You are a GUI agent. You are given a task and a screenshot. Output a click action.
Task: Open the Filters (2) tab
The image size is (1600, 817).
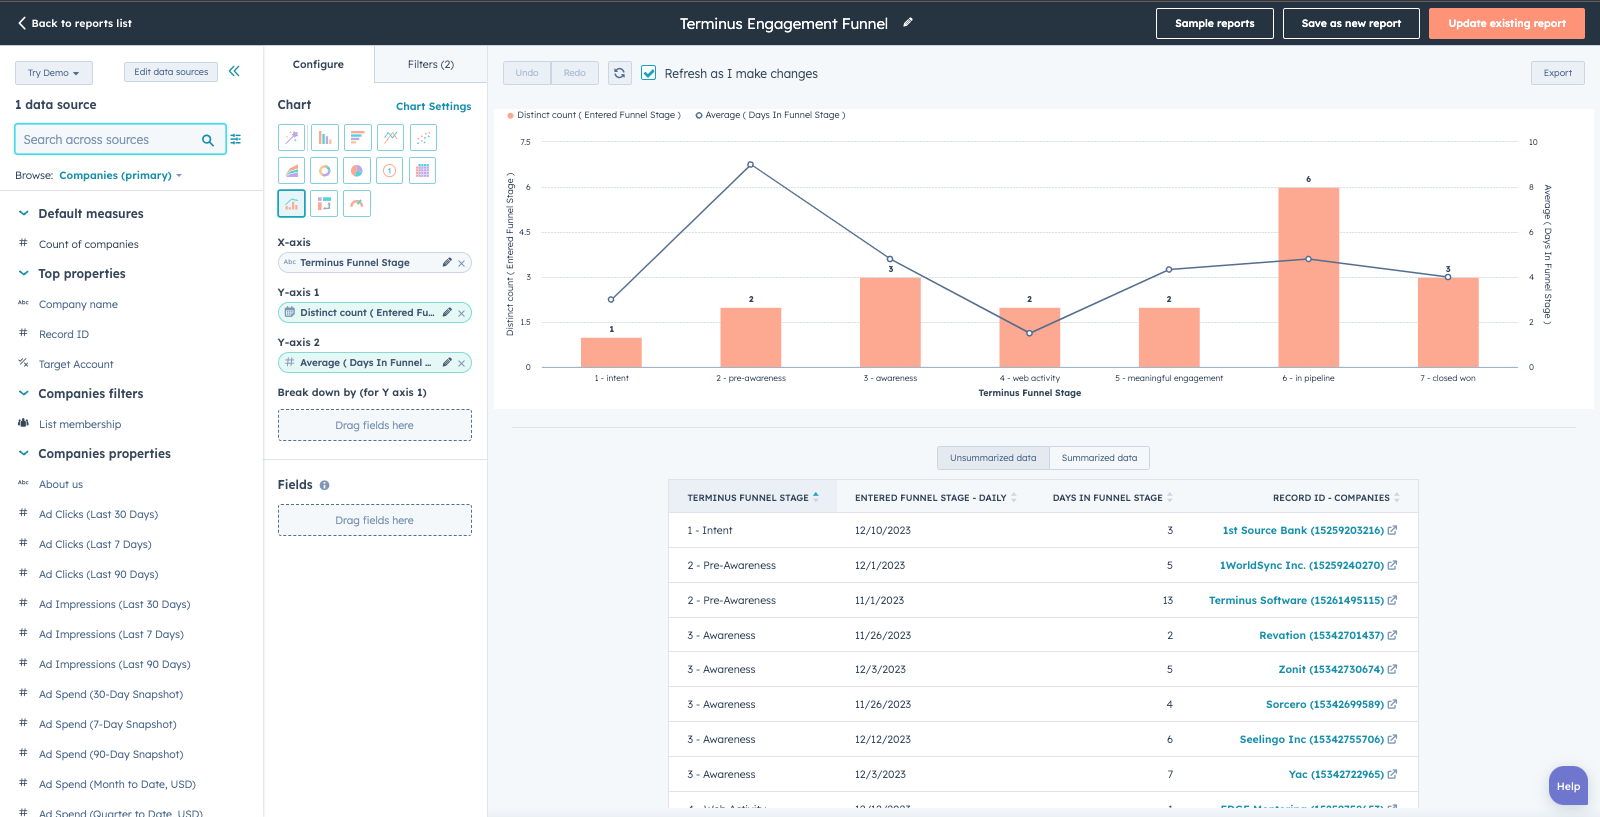coord(431,64)
